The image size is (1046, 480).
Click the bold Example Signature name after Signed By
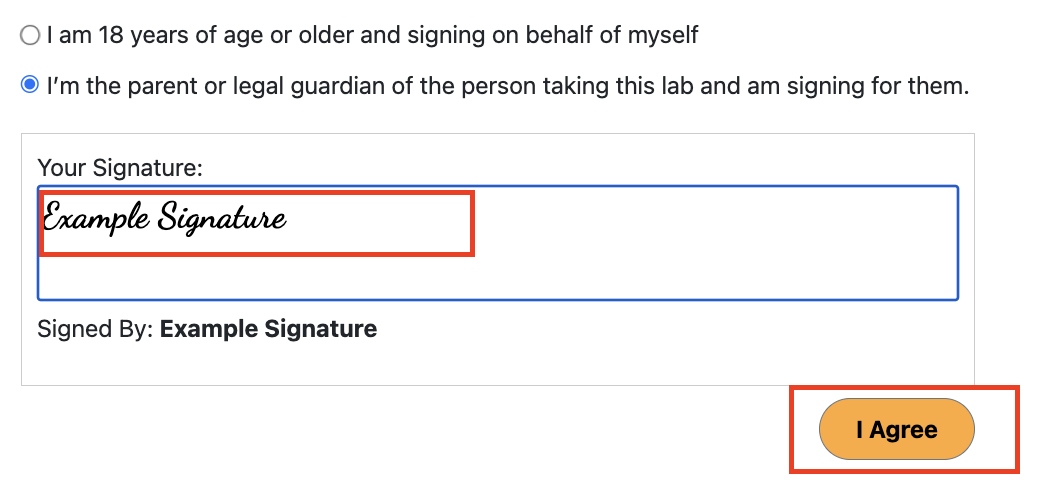[x=268, y=329]
